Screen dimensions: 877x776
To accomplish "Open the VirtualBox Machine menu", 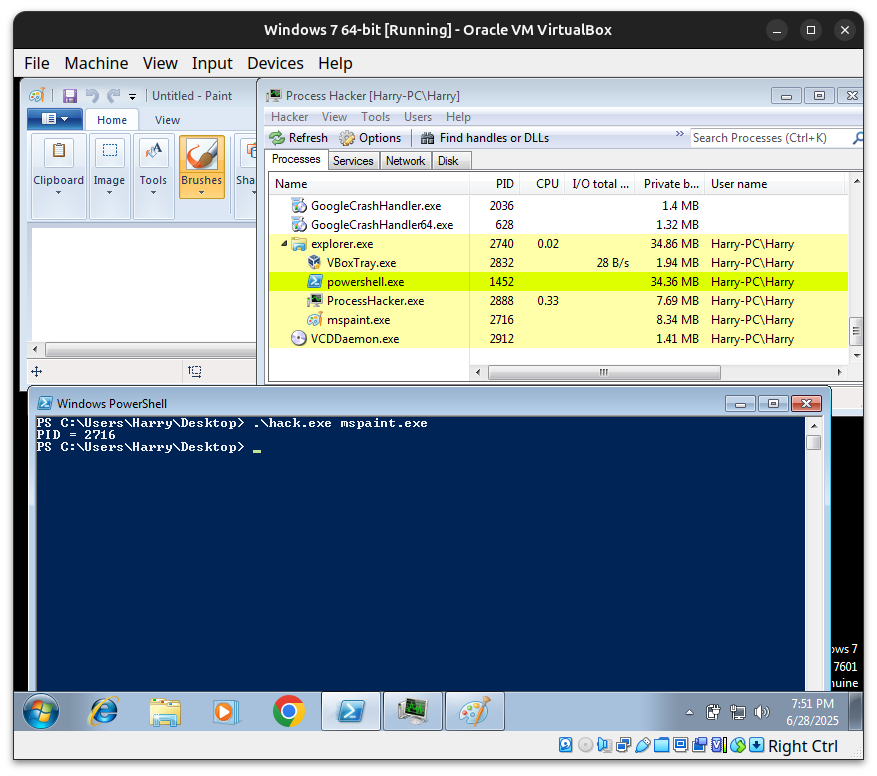I will click(x=96, y=63).
